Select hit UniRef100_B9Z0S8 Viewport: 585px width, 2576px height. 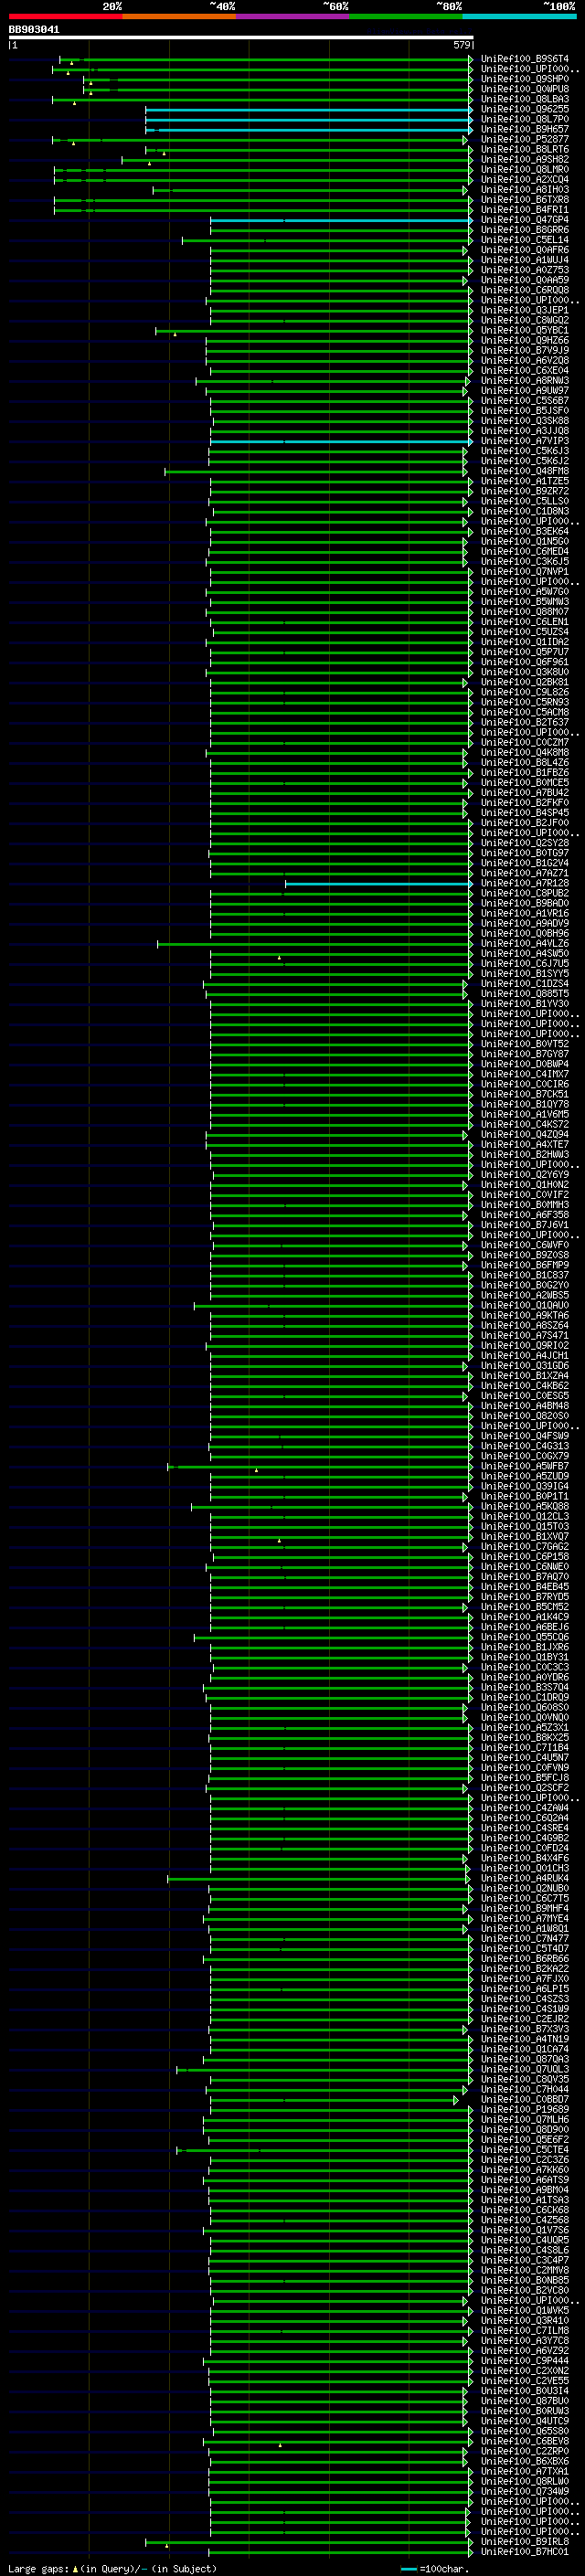pos(524,1255)
